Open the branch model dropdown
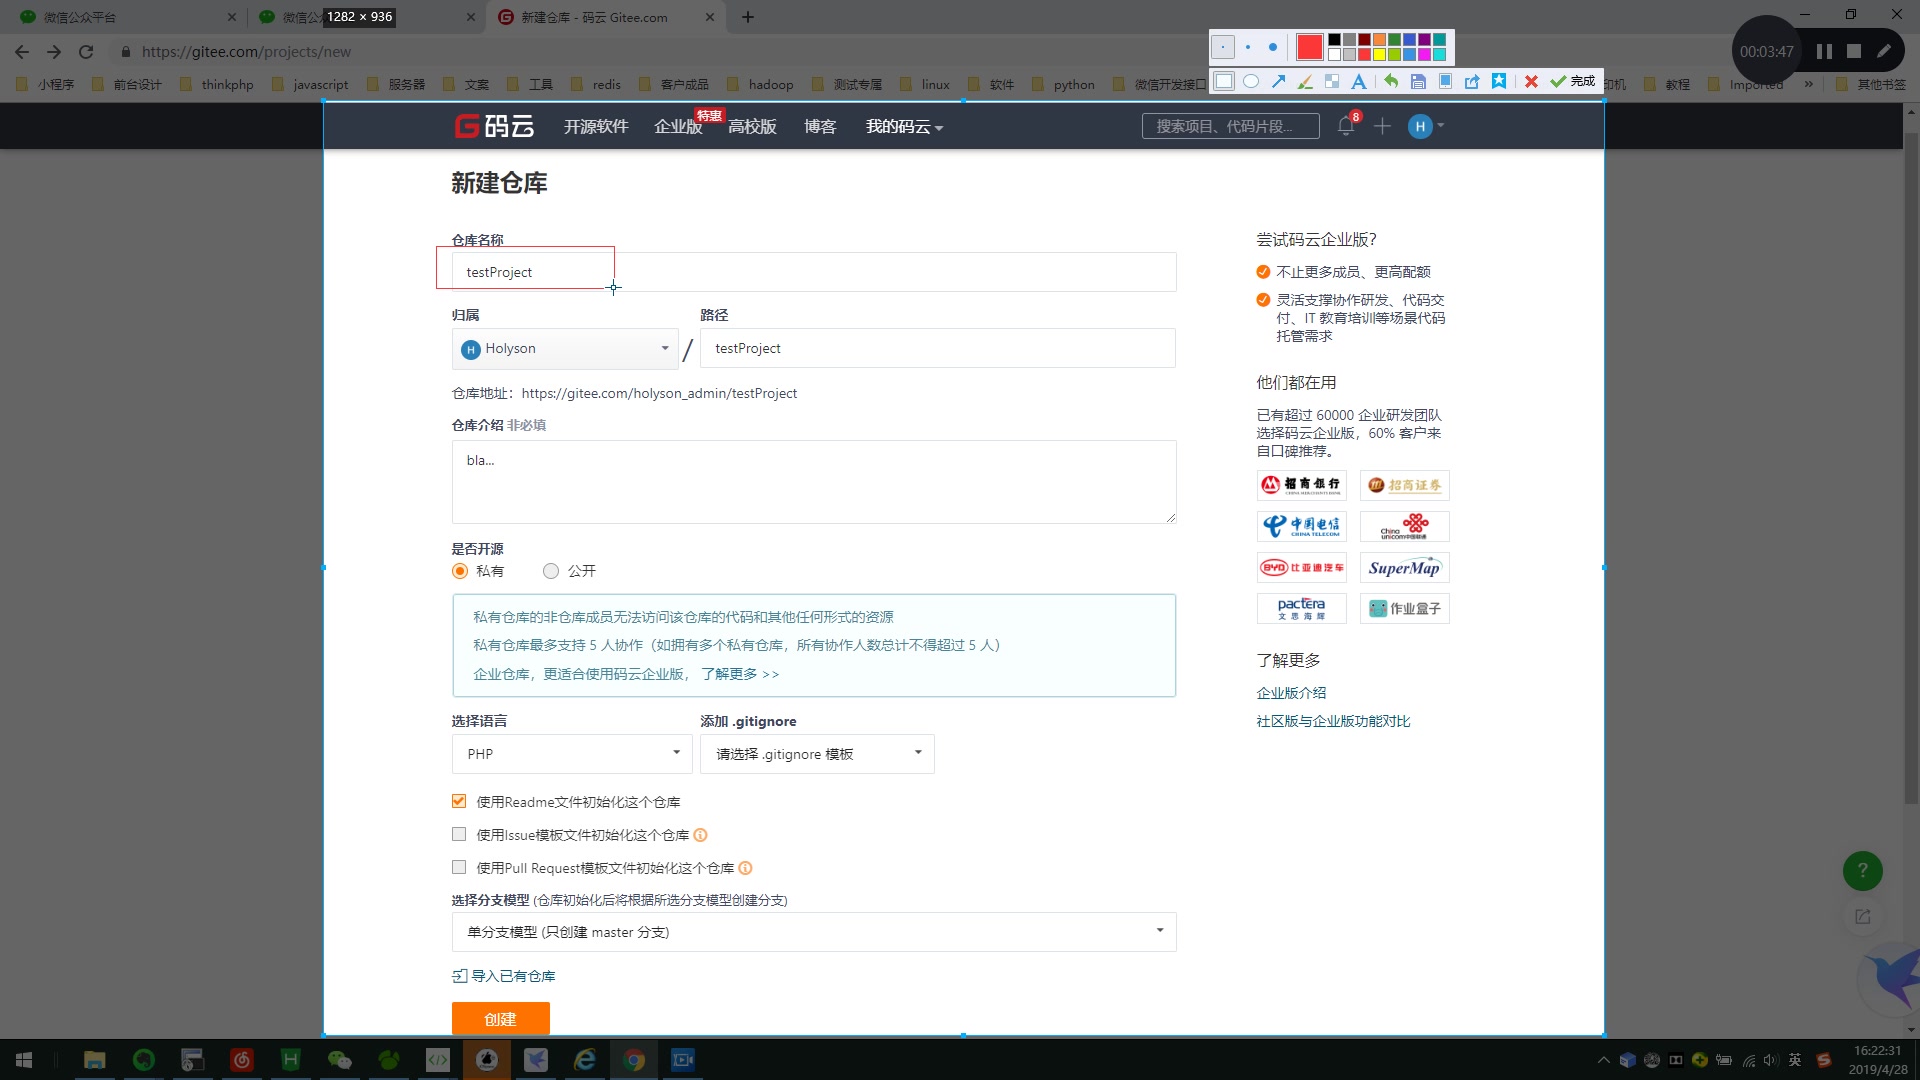The width and height of the screenshot is (1920, 1080). point(814,932)
